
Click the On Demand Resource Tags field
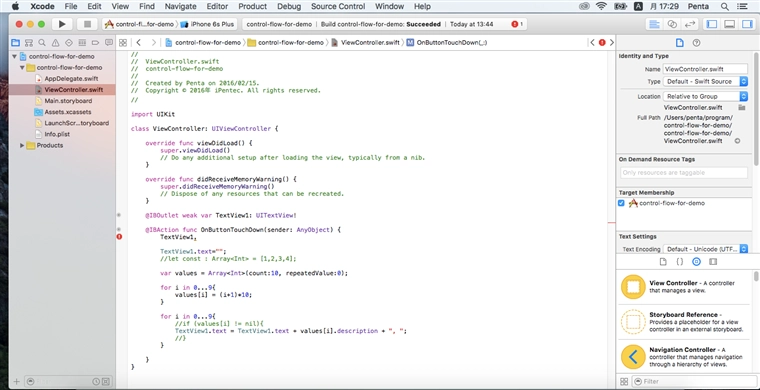click(x=684, y=173)
